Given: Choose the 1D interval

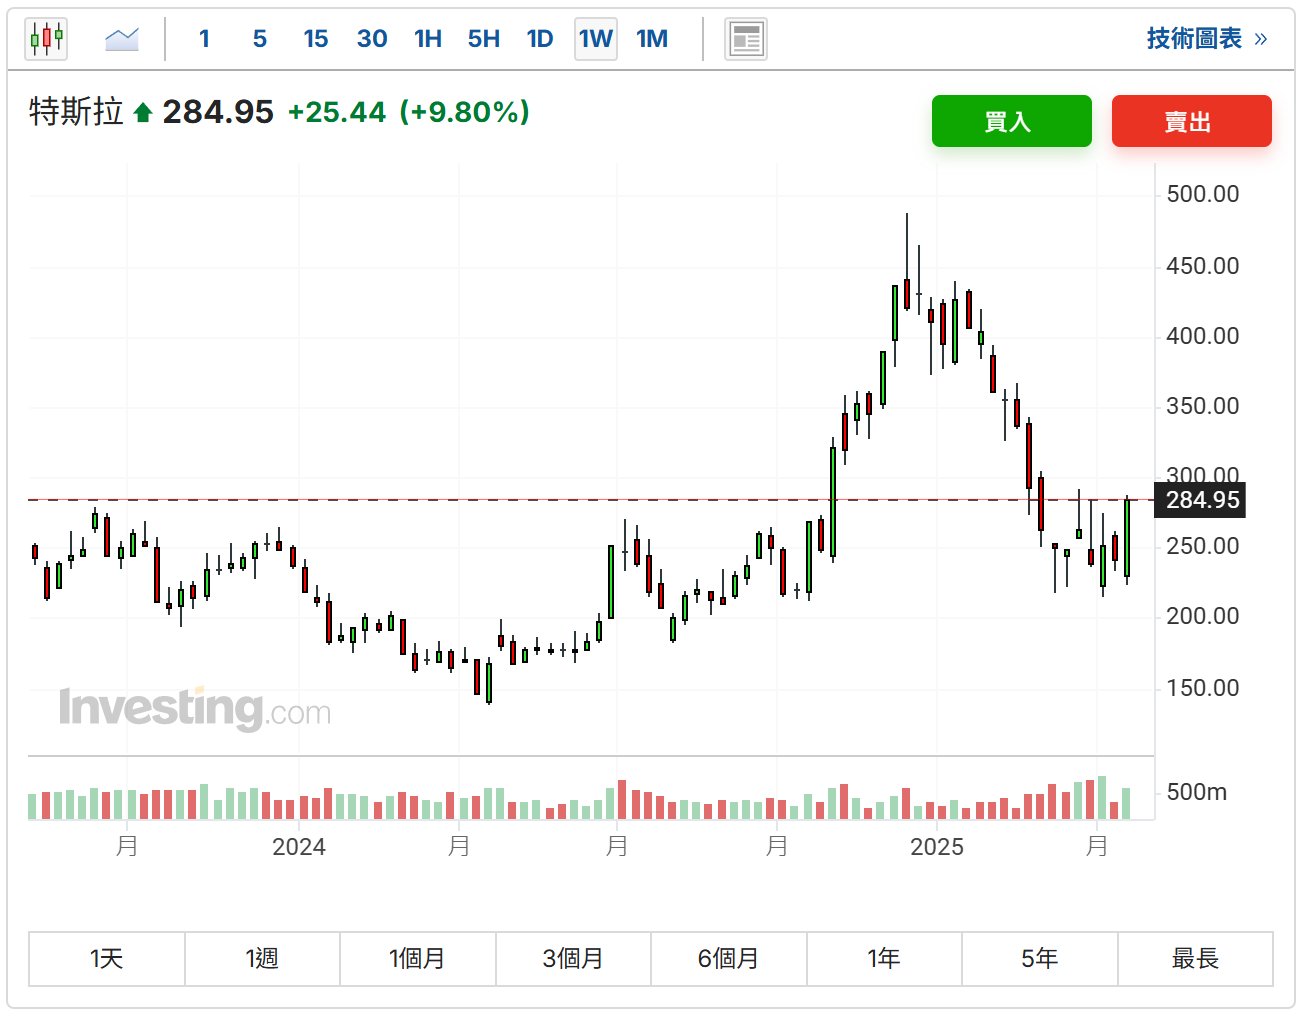Looking at the screenshot, I should coord(540,39).
